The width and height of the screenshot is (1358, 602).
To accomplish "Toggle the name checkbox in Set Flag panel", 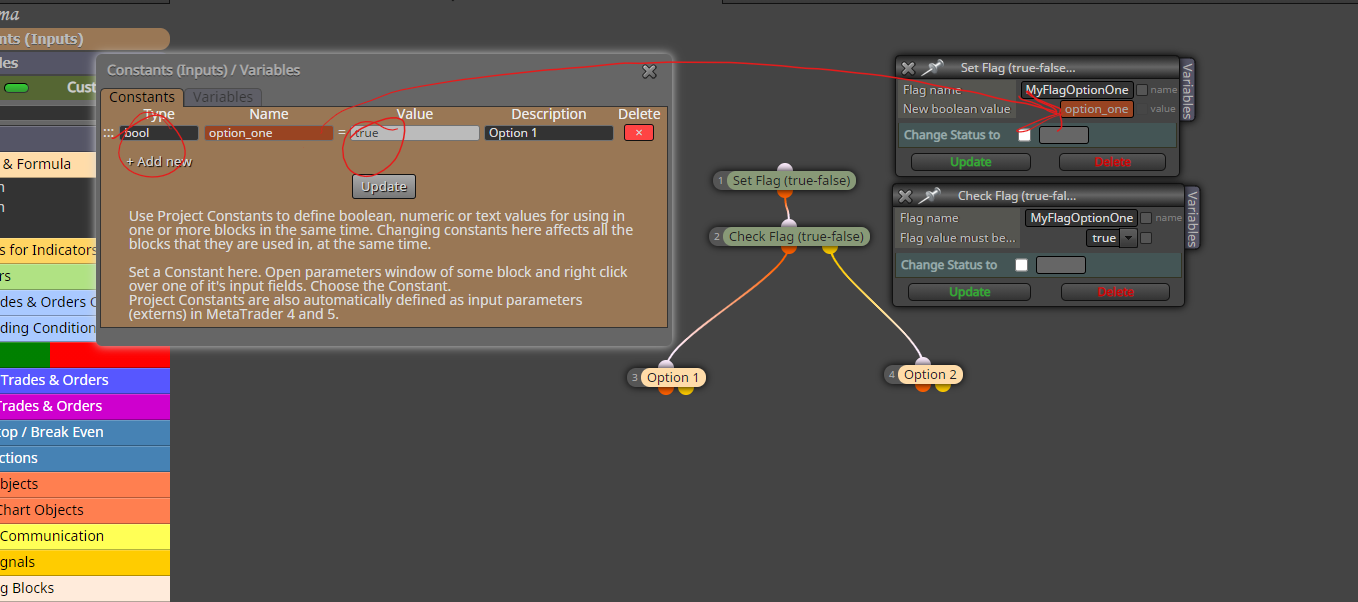I will tap(1141, 90).
